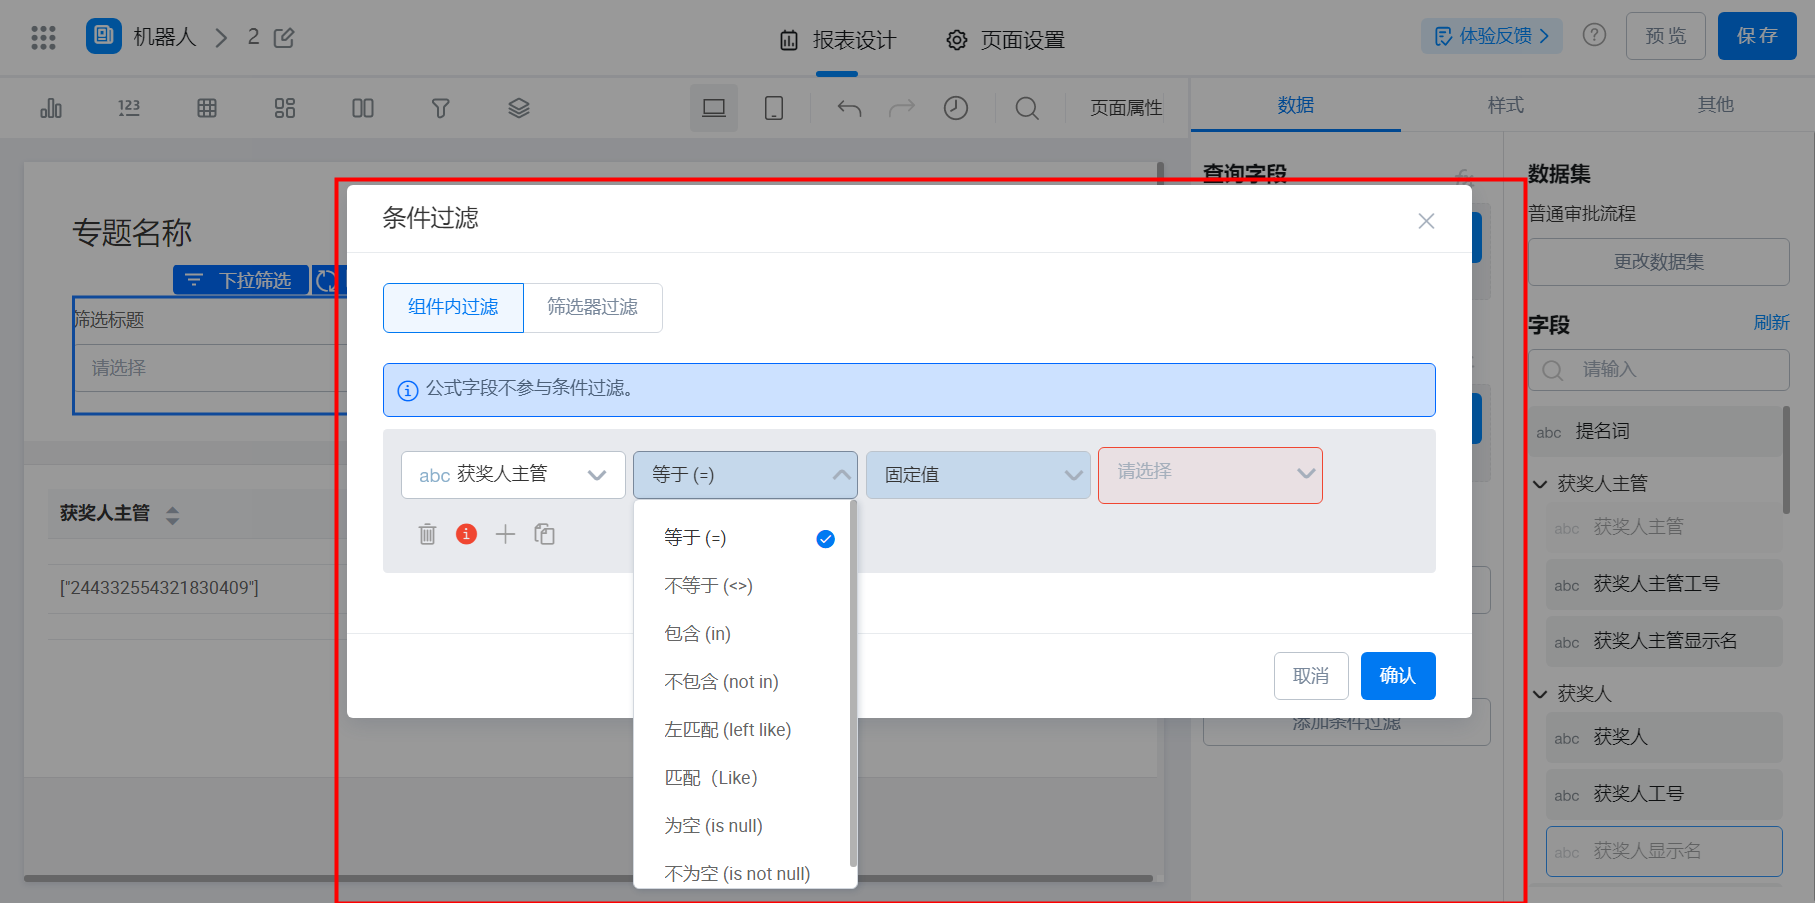Select 包含 (in) from operator list

pos(697,634)
